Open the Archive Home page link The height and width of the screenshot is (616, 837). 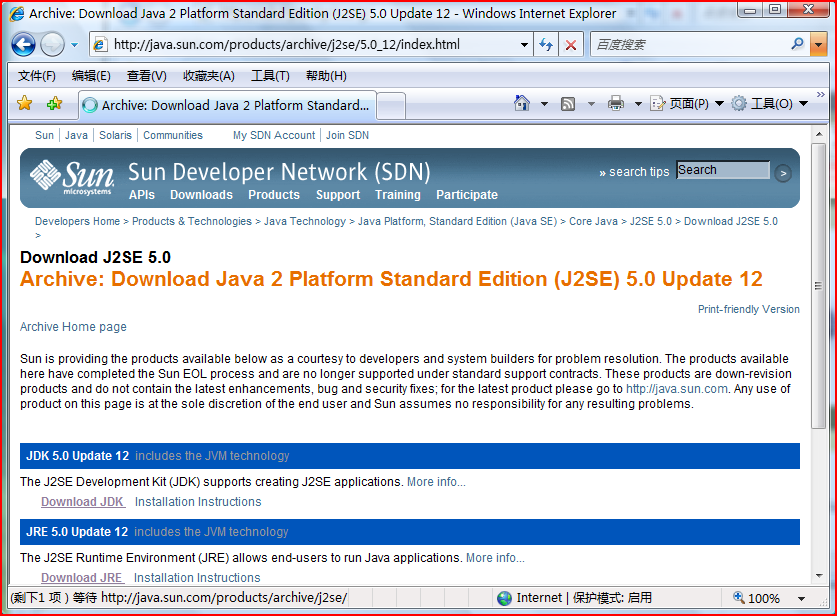click(73, 327)
